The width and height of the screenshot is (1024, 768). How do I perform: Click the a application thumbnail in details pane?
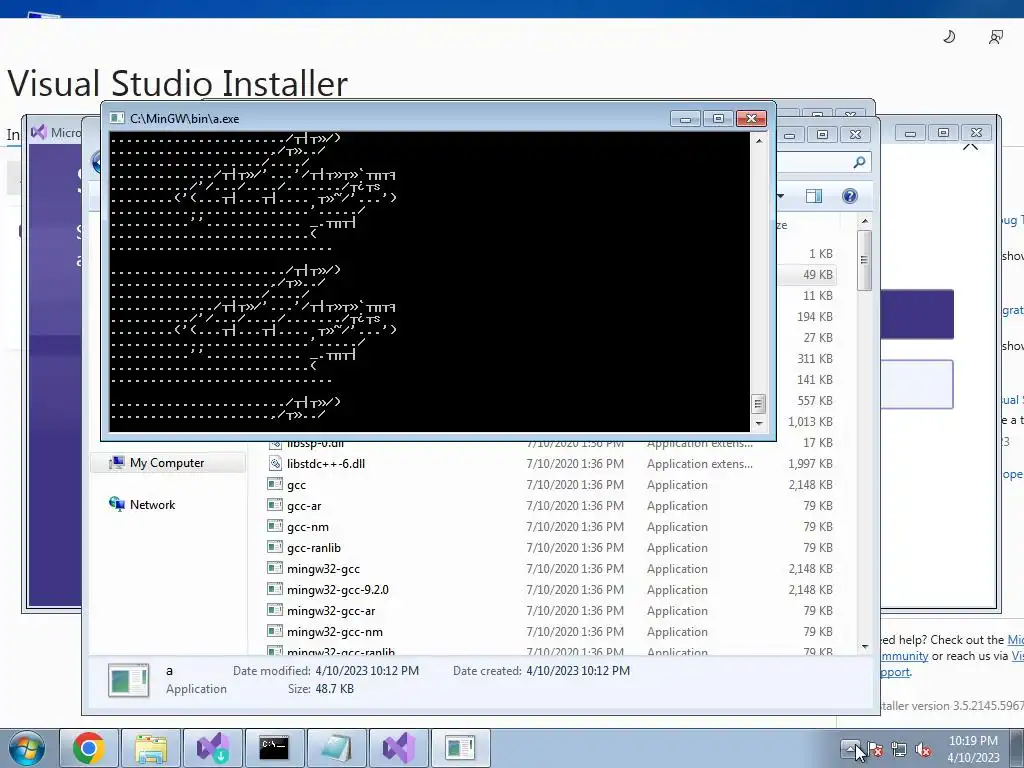(128, 679)
